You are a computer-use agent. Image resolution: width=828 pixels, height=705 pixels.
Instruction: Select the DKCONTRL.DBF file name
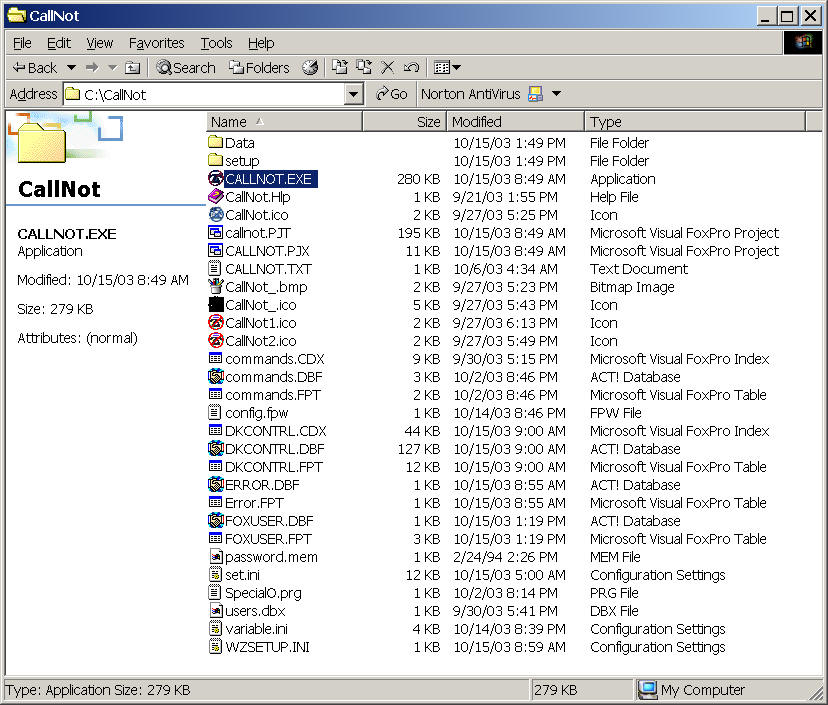pyautogui.click(x=275, y=449)
